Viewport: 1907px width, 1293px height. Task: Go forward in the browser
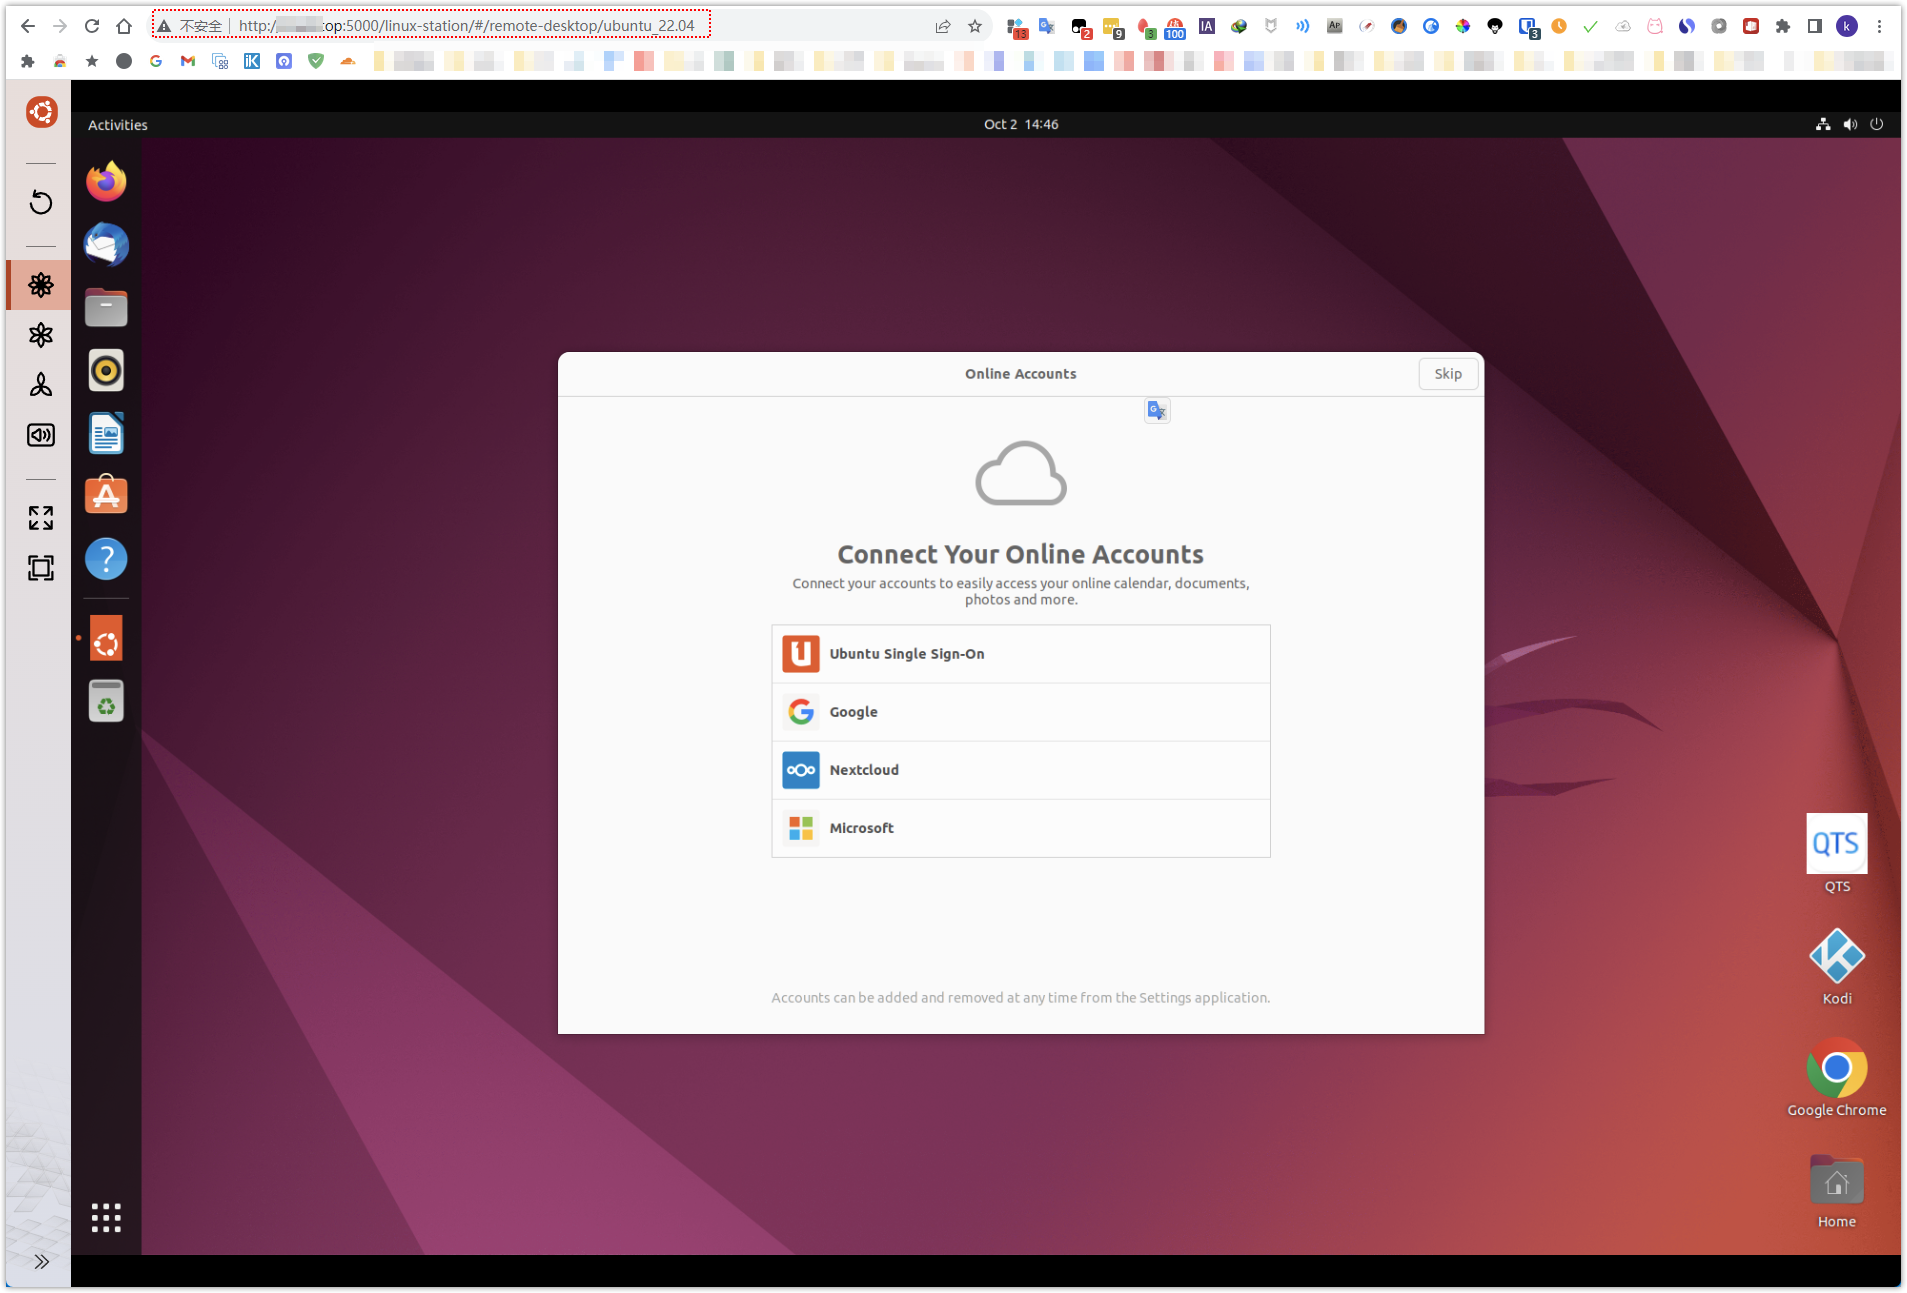(60, 26)
